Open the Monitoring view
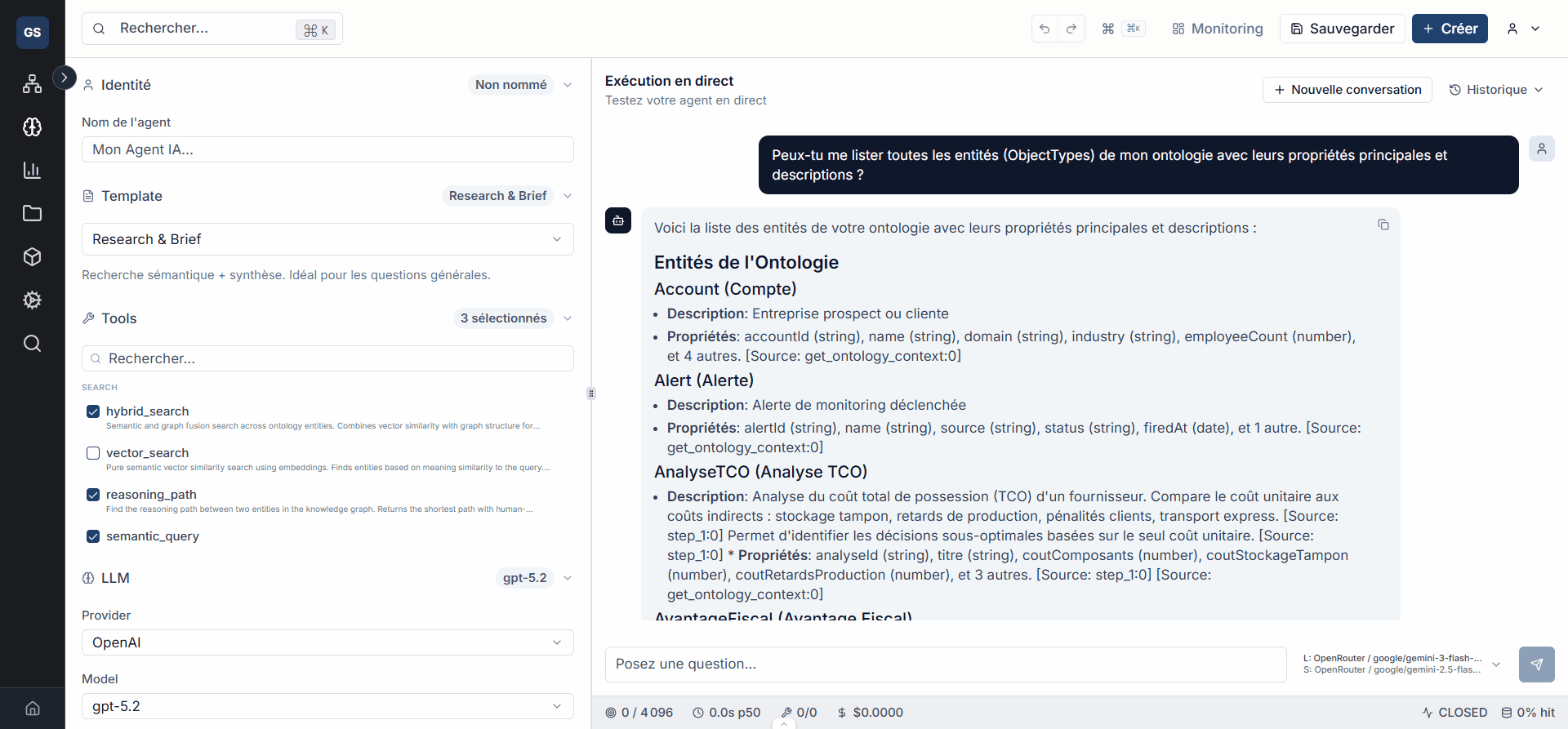Image resolution: width=1568 pixels, height=729 pixels. point(1217,29)
